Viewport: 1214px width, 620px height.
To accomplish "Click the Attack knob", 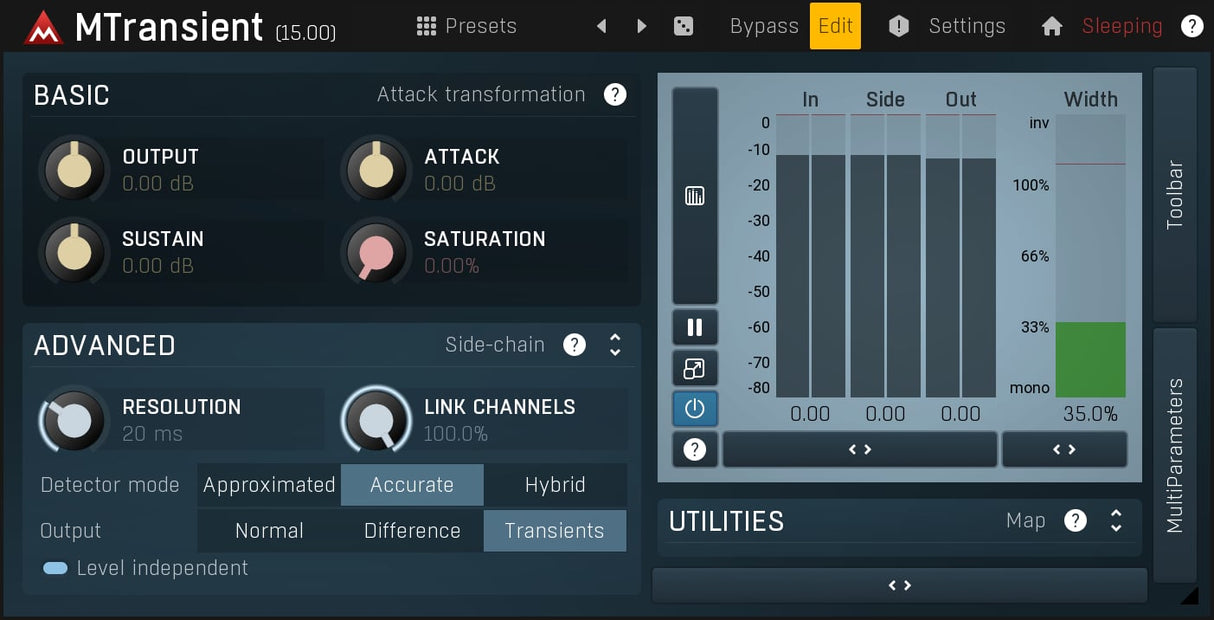I will (376, 170).
